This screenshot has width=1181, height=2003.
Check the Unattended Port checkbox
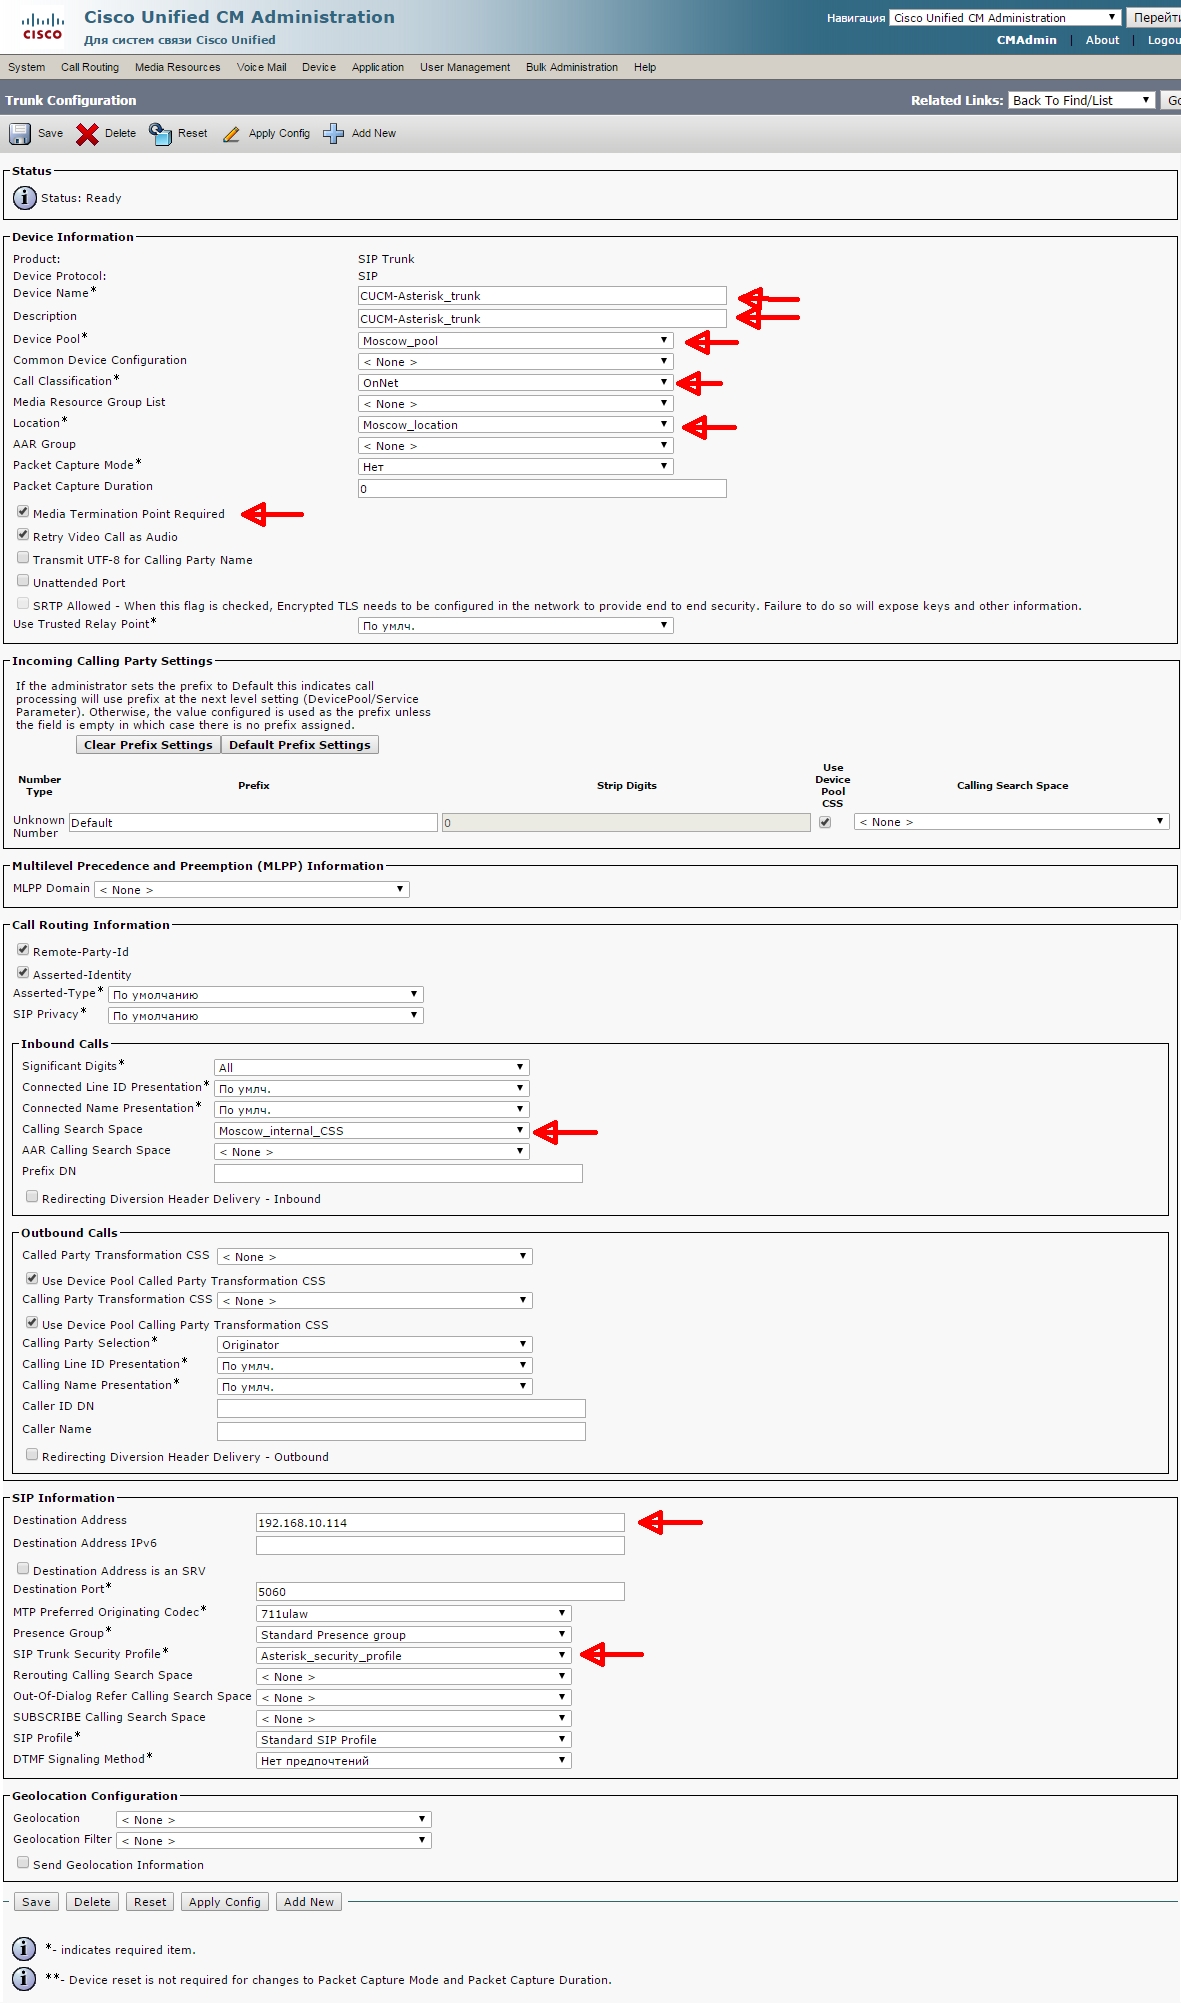click(23, 581)
